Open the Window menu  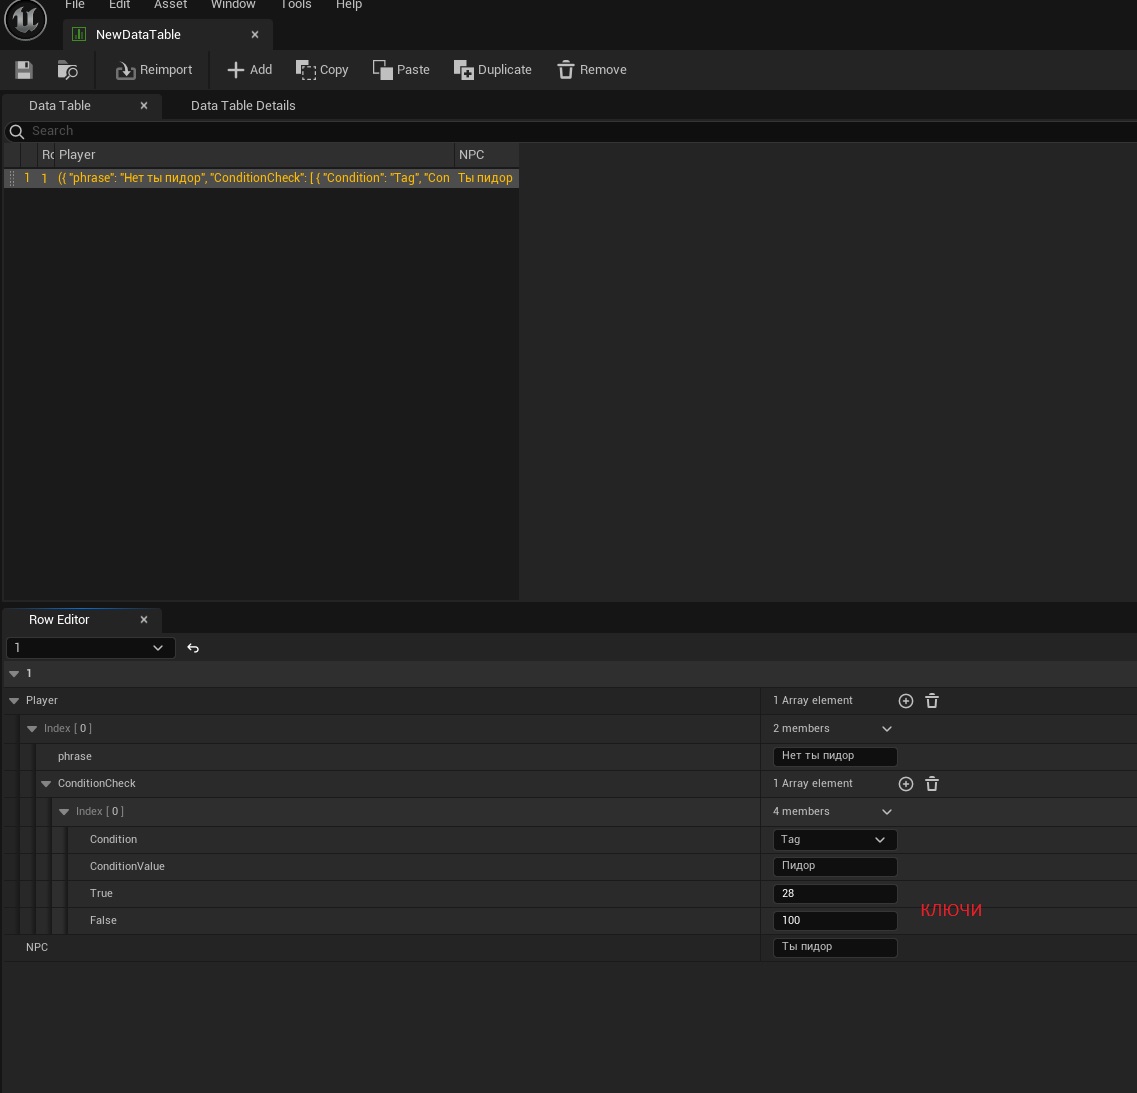point(233,5)
